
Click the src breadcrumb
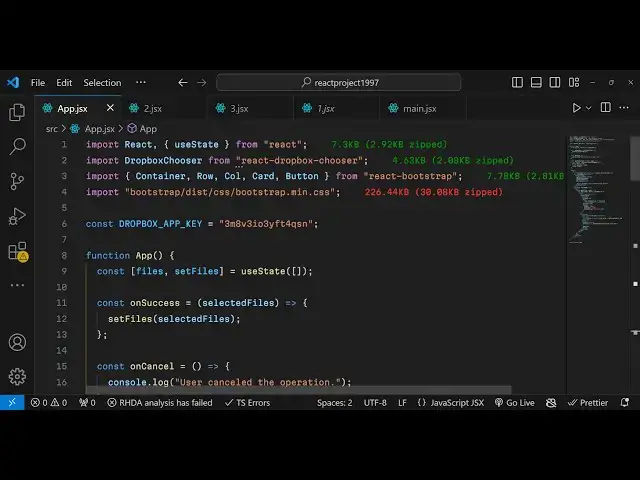[51, 129]
